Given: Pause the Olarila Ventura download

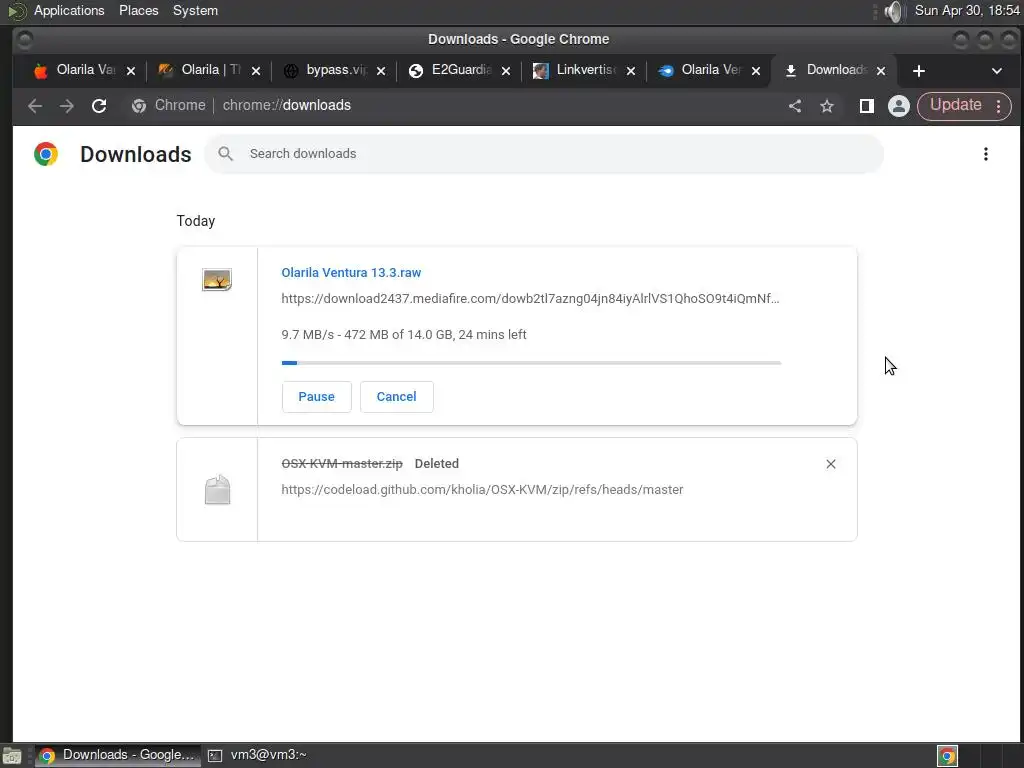Looking at the screenshot, I should (317, 396).
